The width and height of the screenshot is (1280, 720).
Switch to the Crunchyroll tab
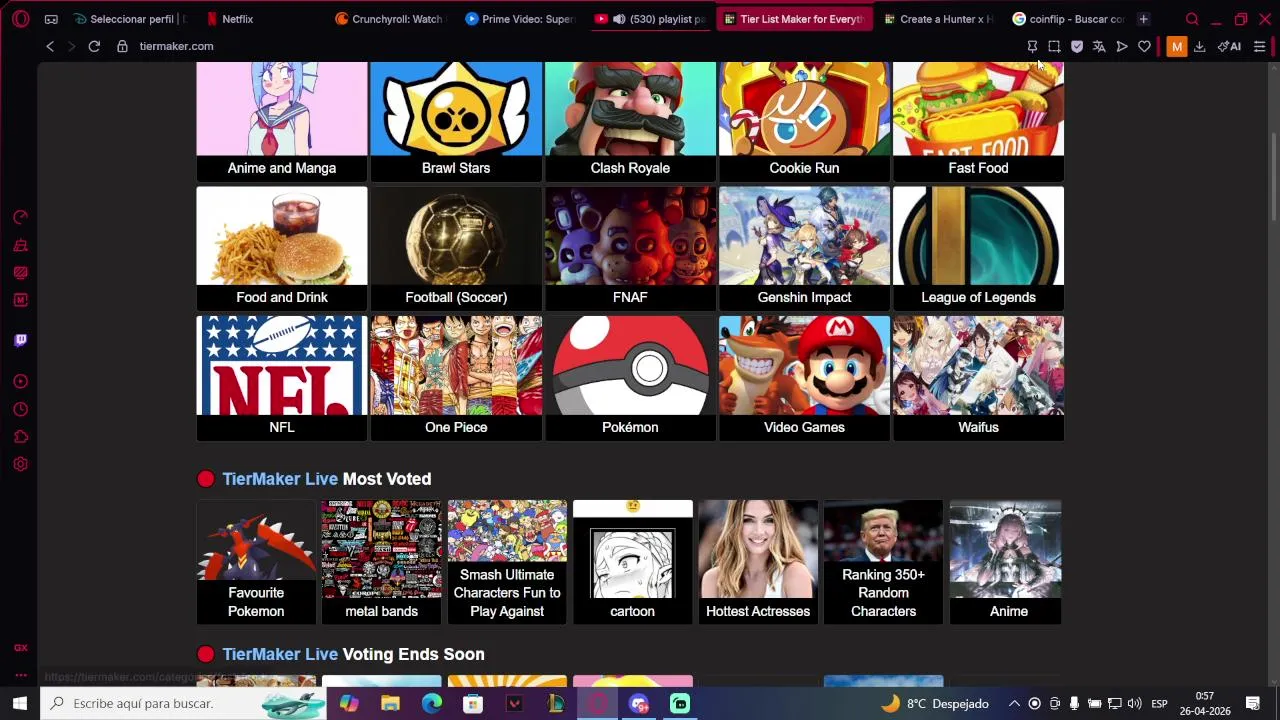click(x=390, y=19)
